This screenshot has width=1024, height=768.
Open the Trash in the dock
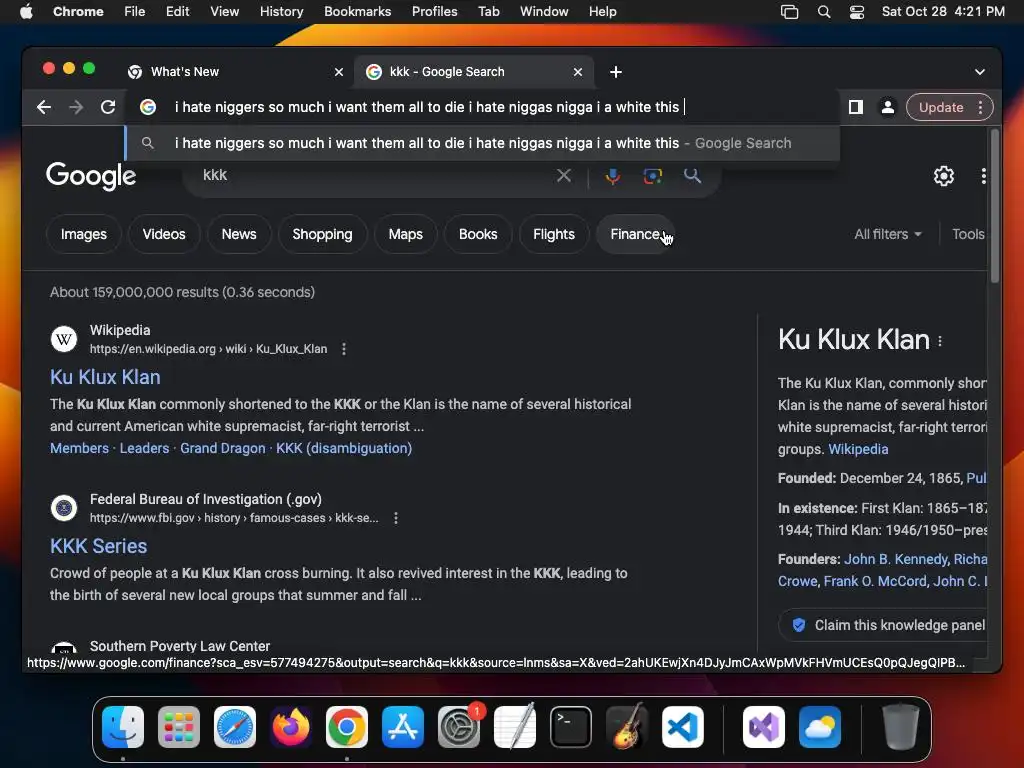point(901,726)
